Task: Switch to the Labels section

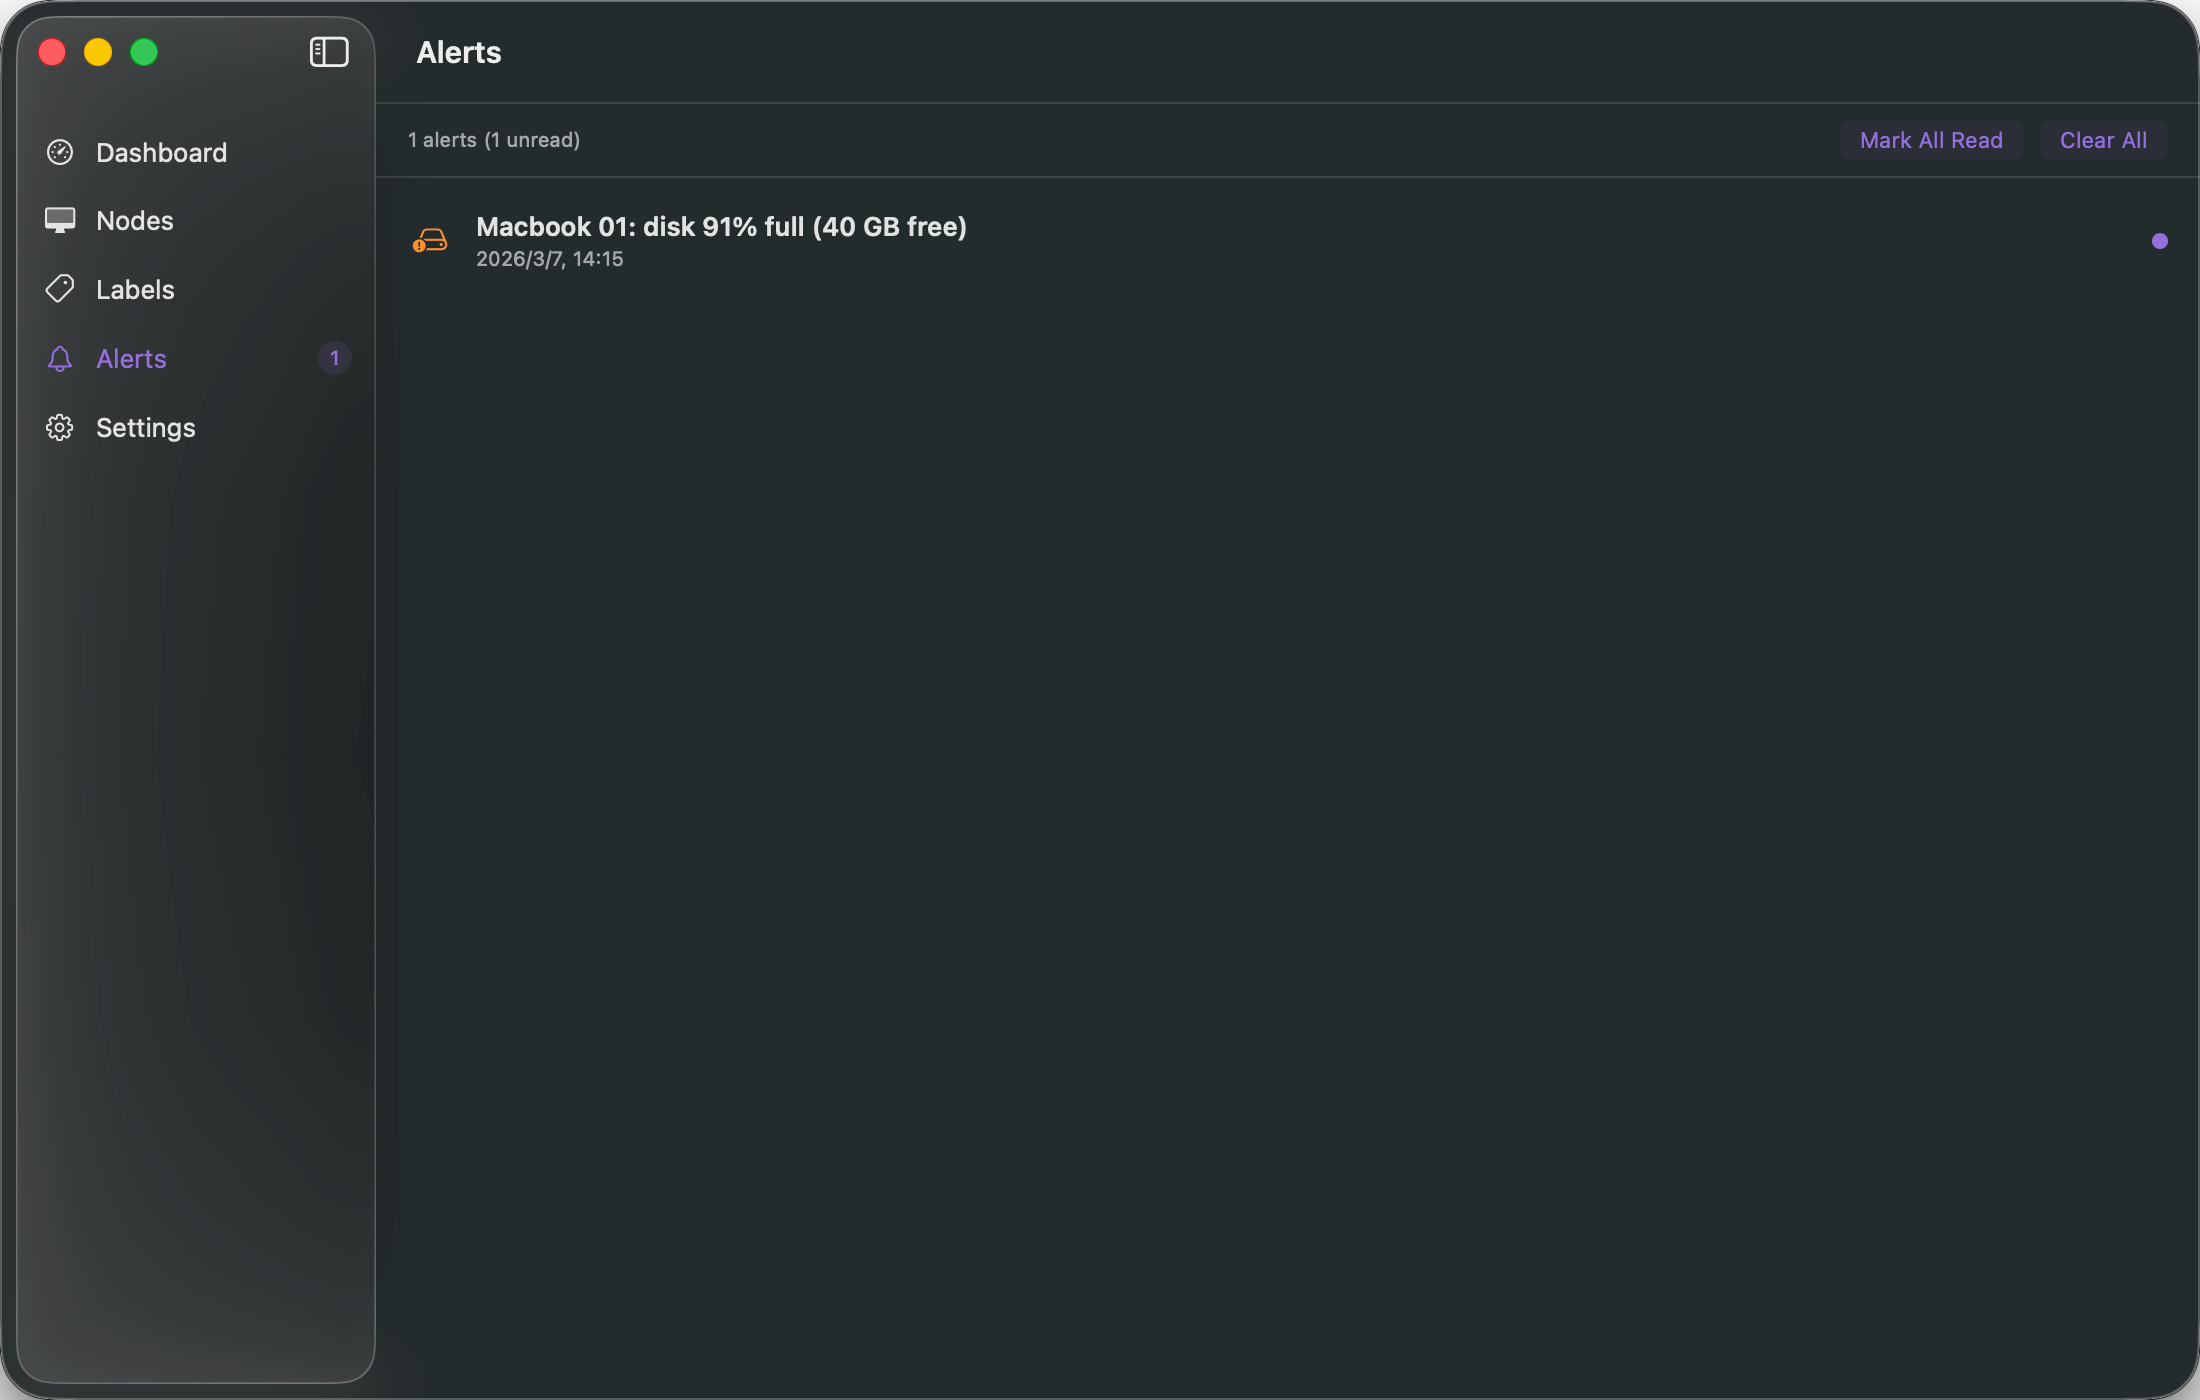Action: point(135,289)
